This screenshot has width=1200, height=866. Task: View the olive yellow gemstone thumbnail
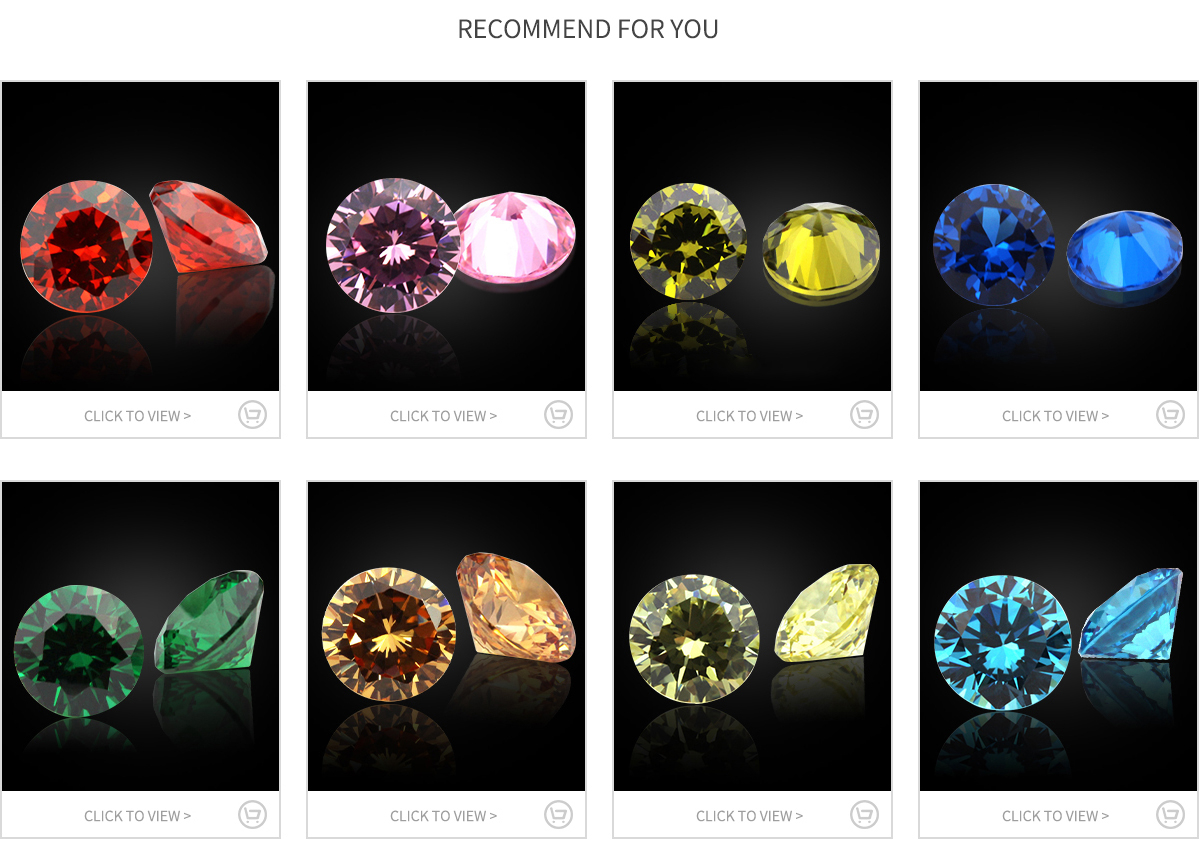click(x=753, y=236)
